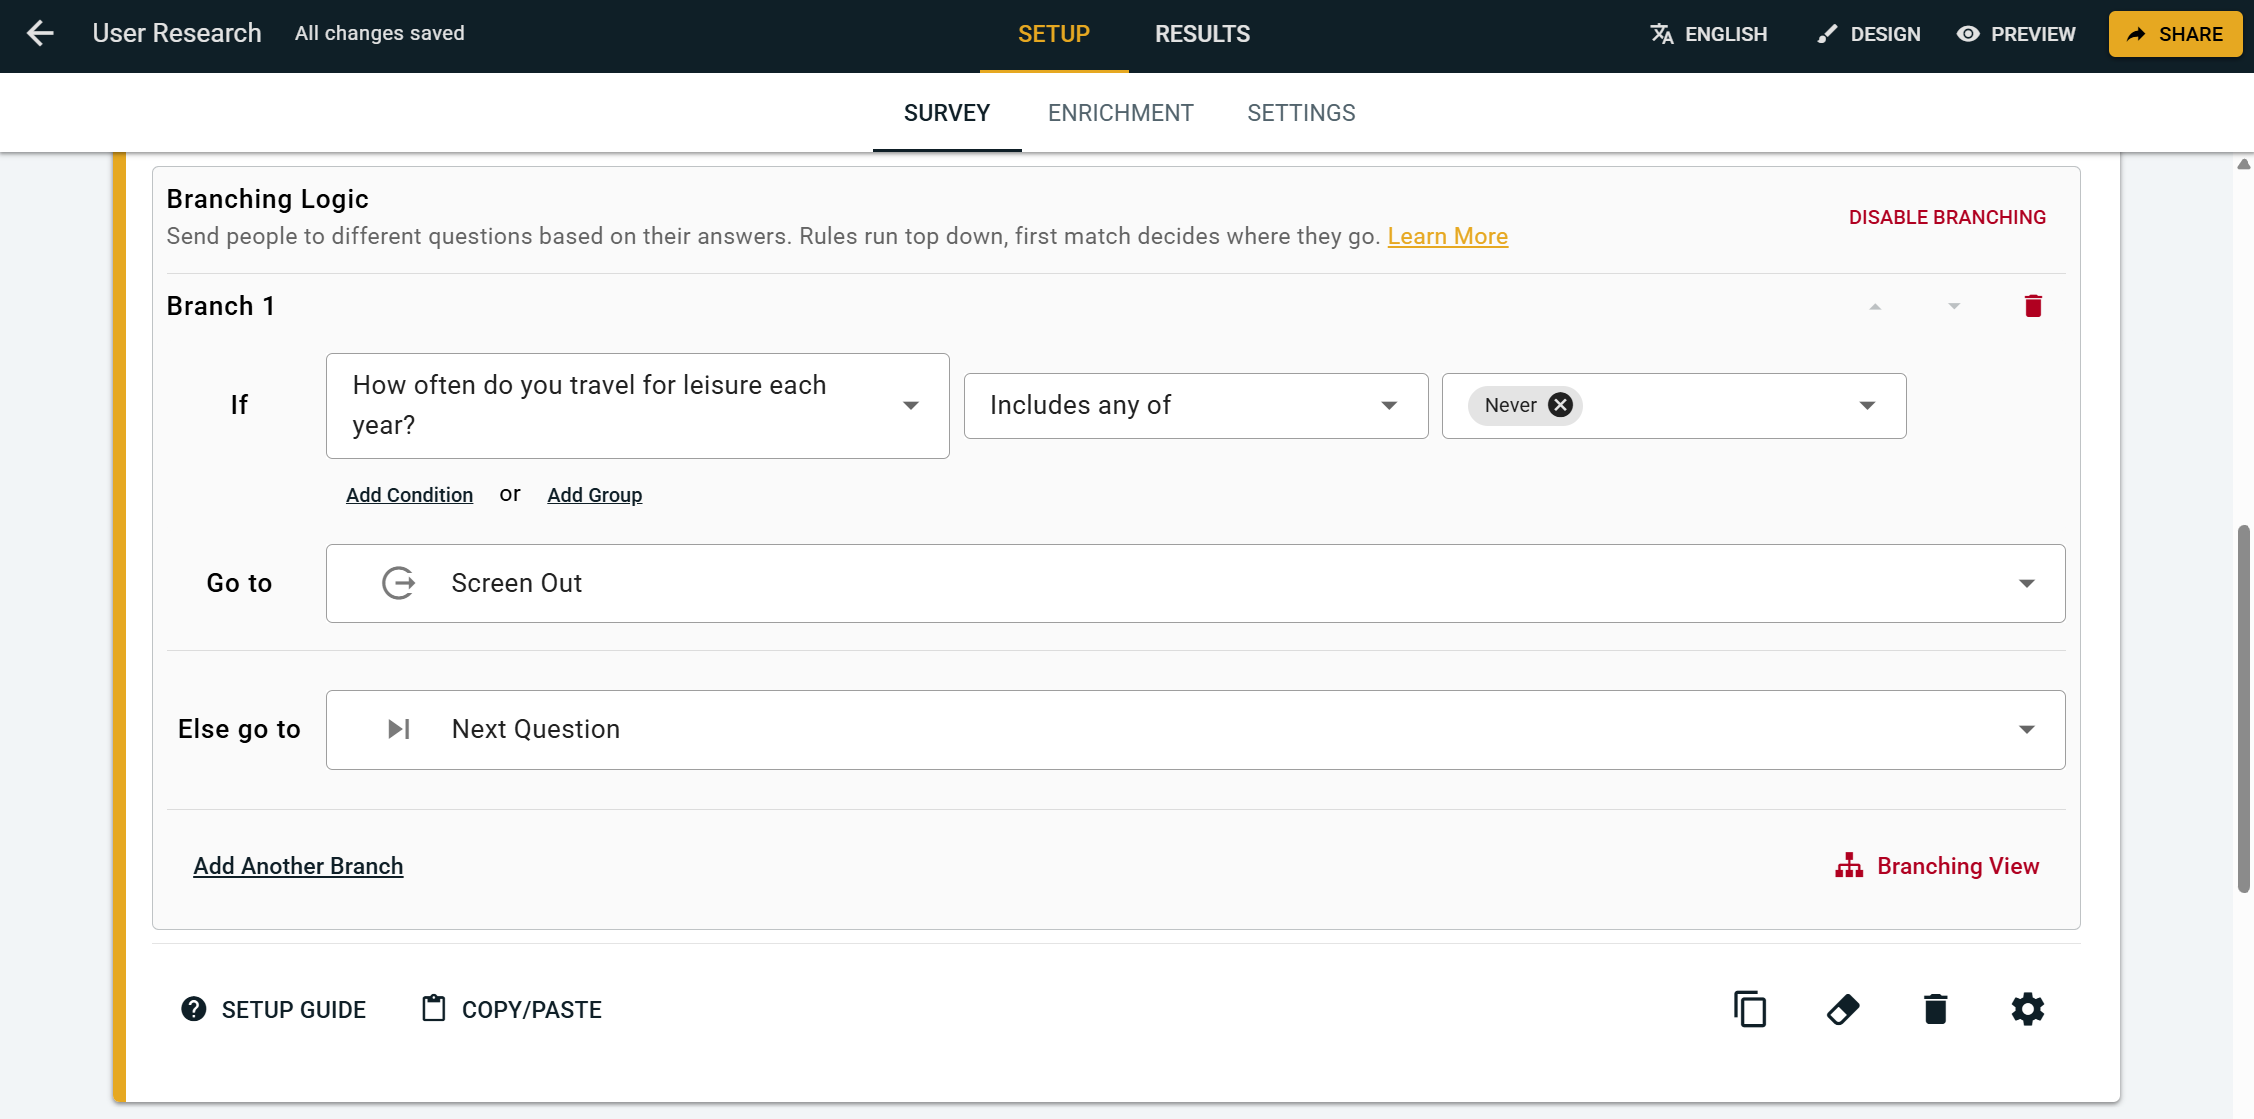Click the back arrow icon

pos(40,33)
